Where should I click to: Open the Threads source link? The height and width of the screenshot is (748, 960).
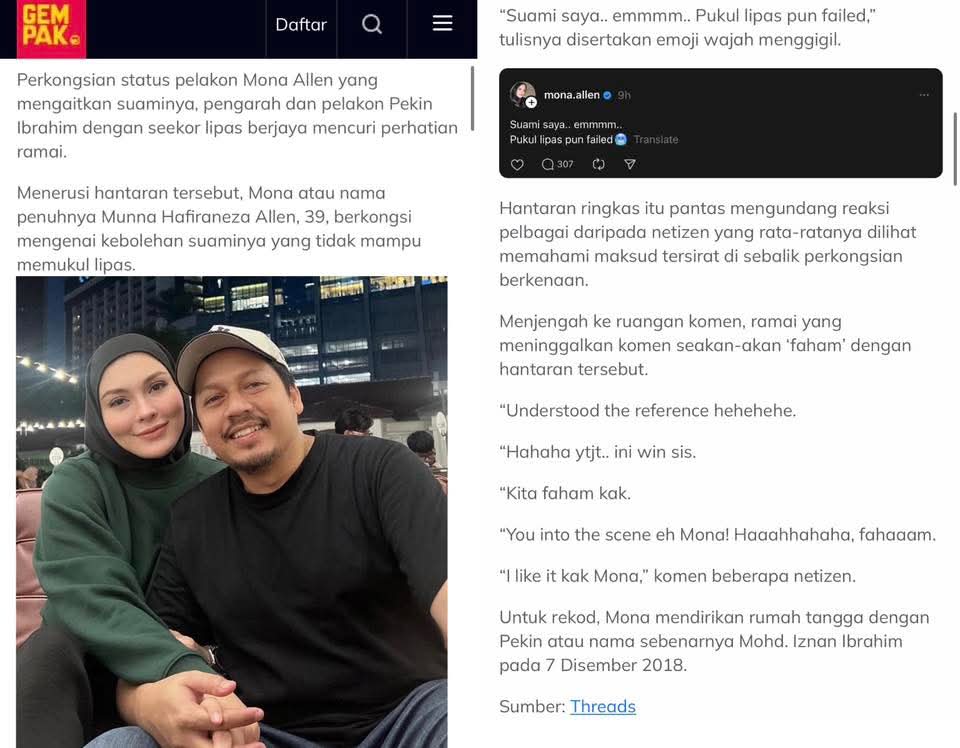(x=602, y=706)
